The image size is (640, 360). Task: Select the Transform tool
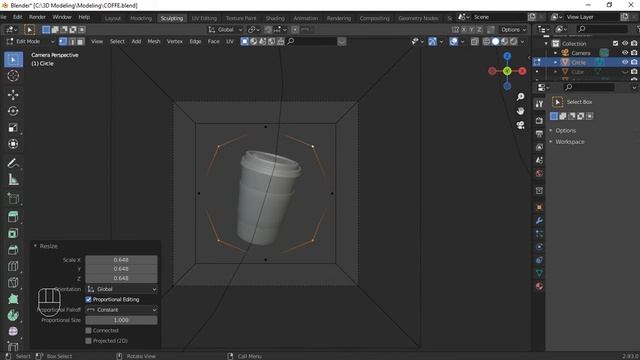click(13, 144)
